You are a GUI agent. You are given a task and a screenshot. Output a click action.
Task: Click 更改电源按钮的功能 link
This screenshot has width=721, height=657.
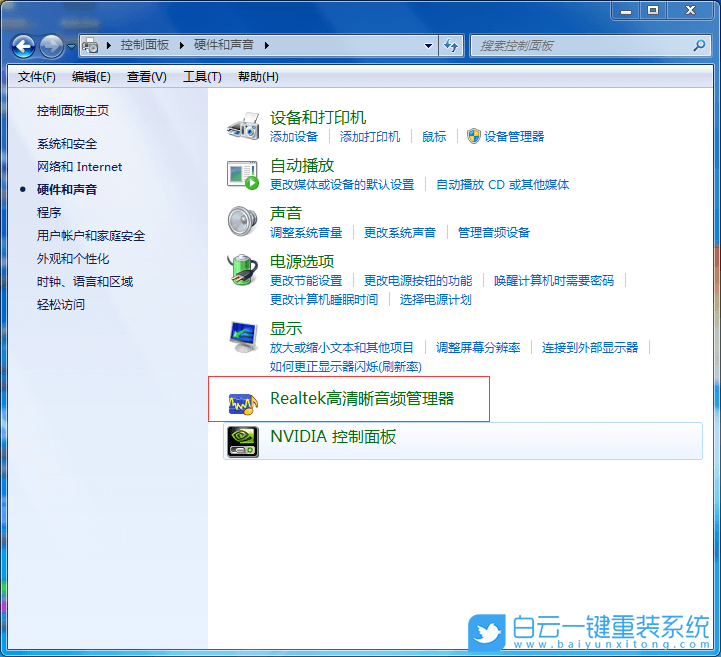coord(418,280)
